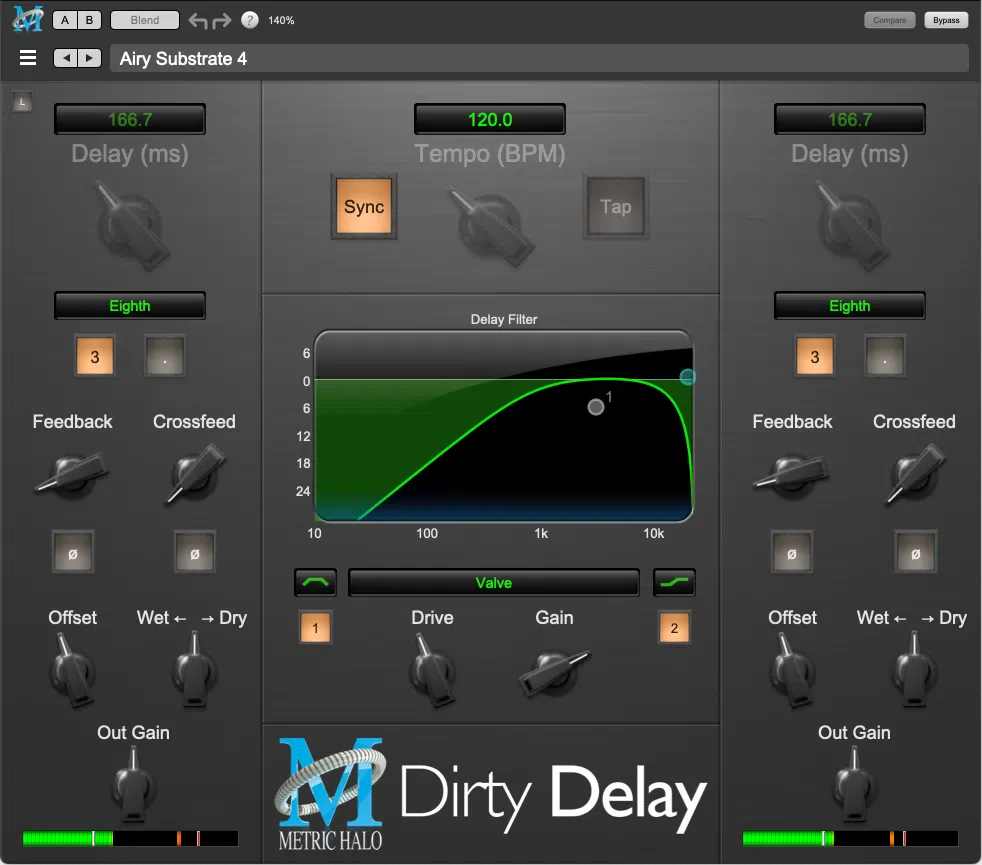
Task: Click the small L link icon
Action: coord(23,102)
